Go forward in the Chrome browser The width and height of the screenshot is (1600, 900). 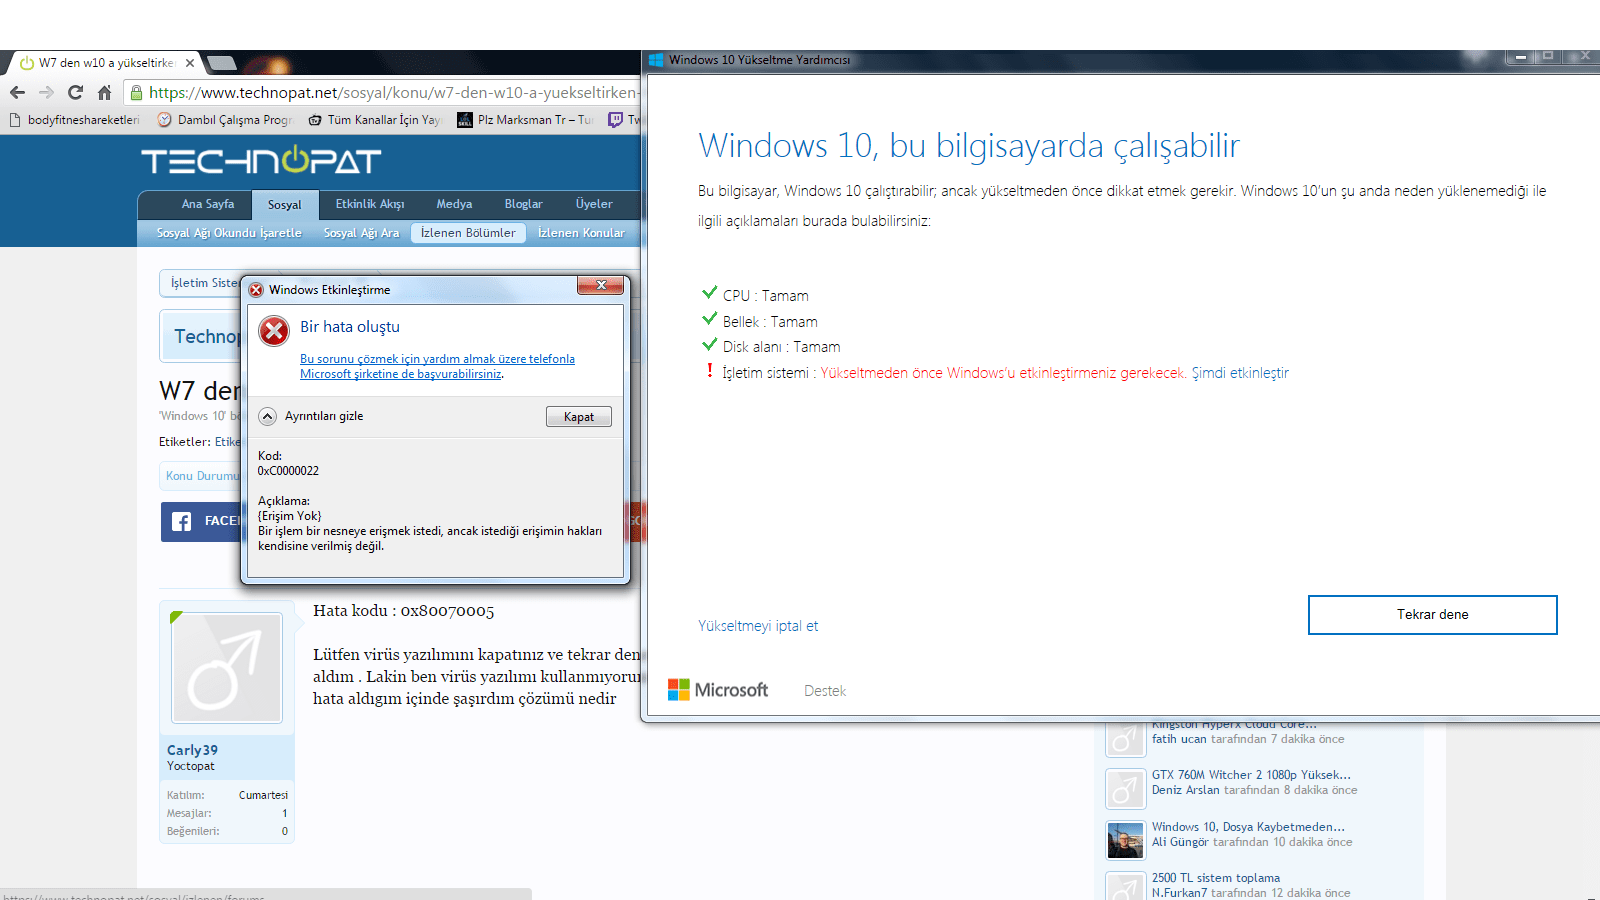46,92
